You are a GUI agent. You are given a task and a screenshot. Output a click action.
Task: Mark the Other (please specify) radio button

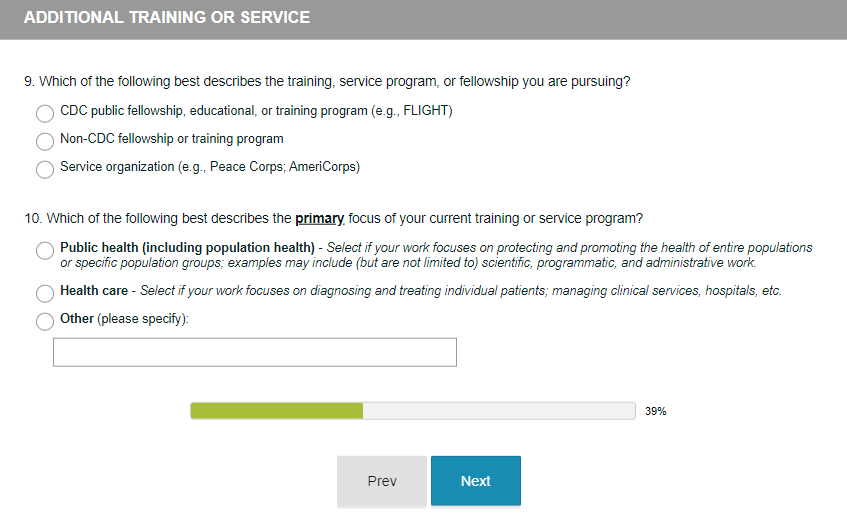(45, 322)
